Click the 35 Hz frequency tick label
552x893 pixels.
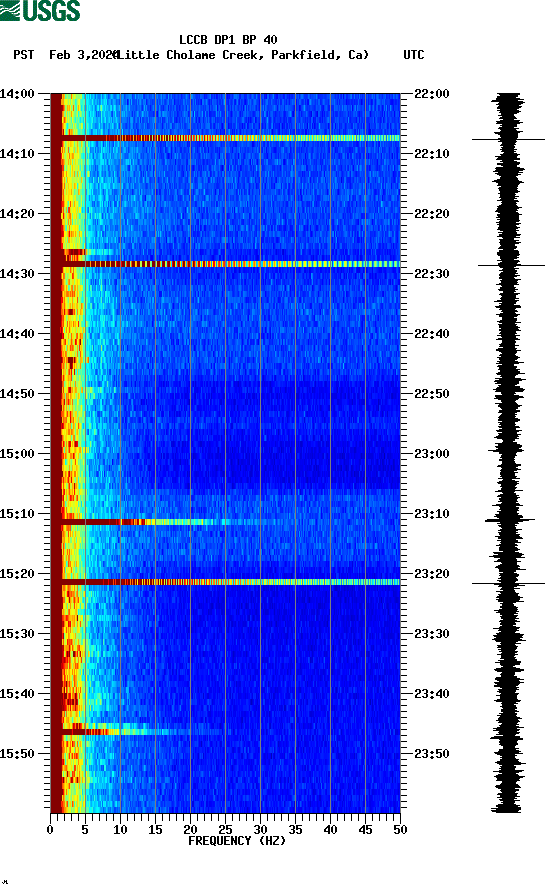click(296, 830)
